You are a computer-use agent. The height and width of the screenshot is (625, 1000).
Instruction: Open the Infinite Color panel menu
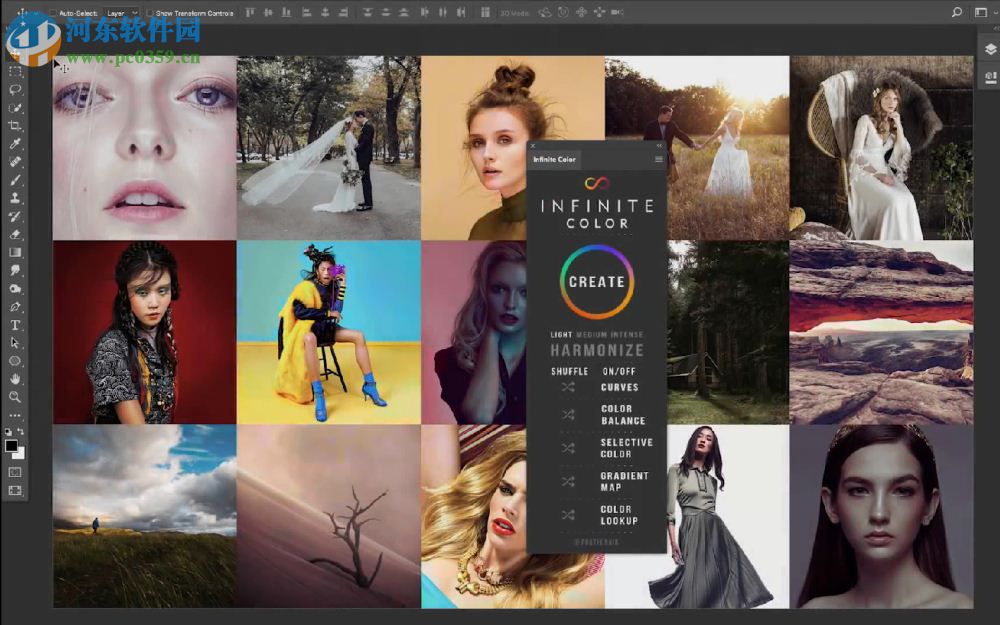[658, 159]
